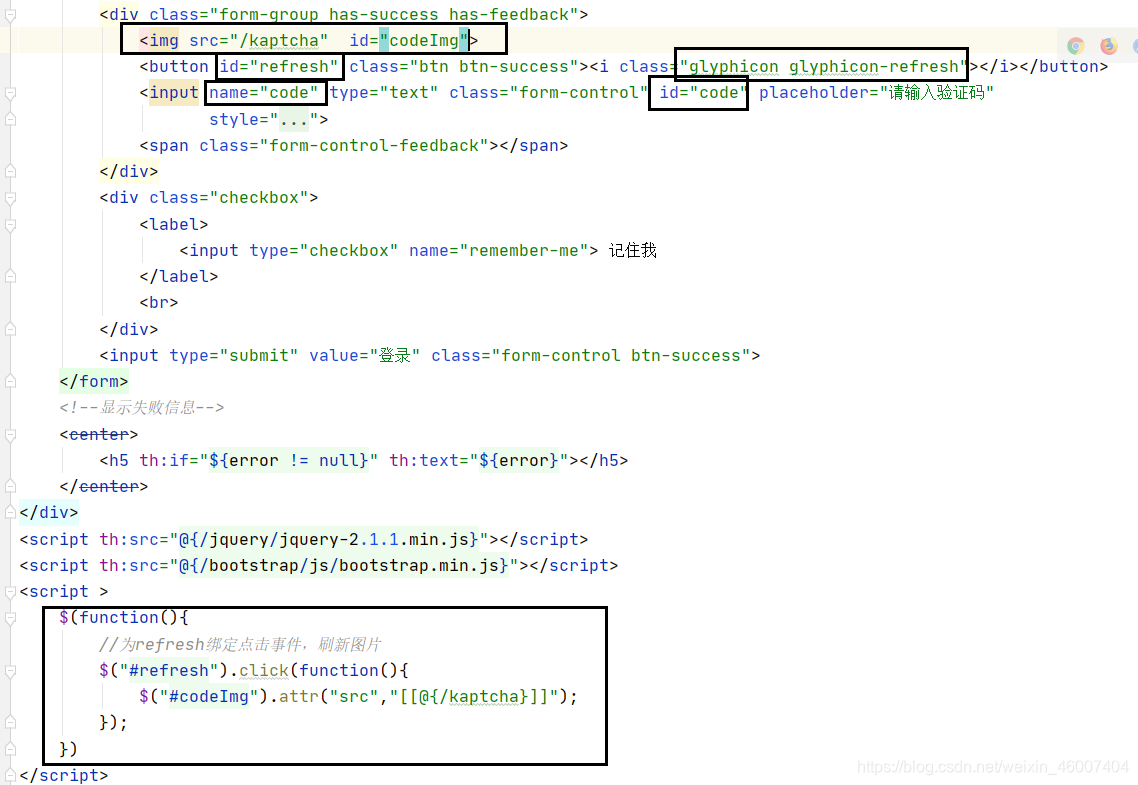
Task: Collapse the #refresh click handler fold marker
Action: (10, 670)
